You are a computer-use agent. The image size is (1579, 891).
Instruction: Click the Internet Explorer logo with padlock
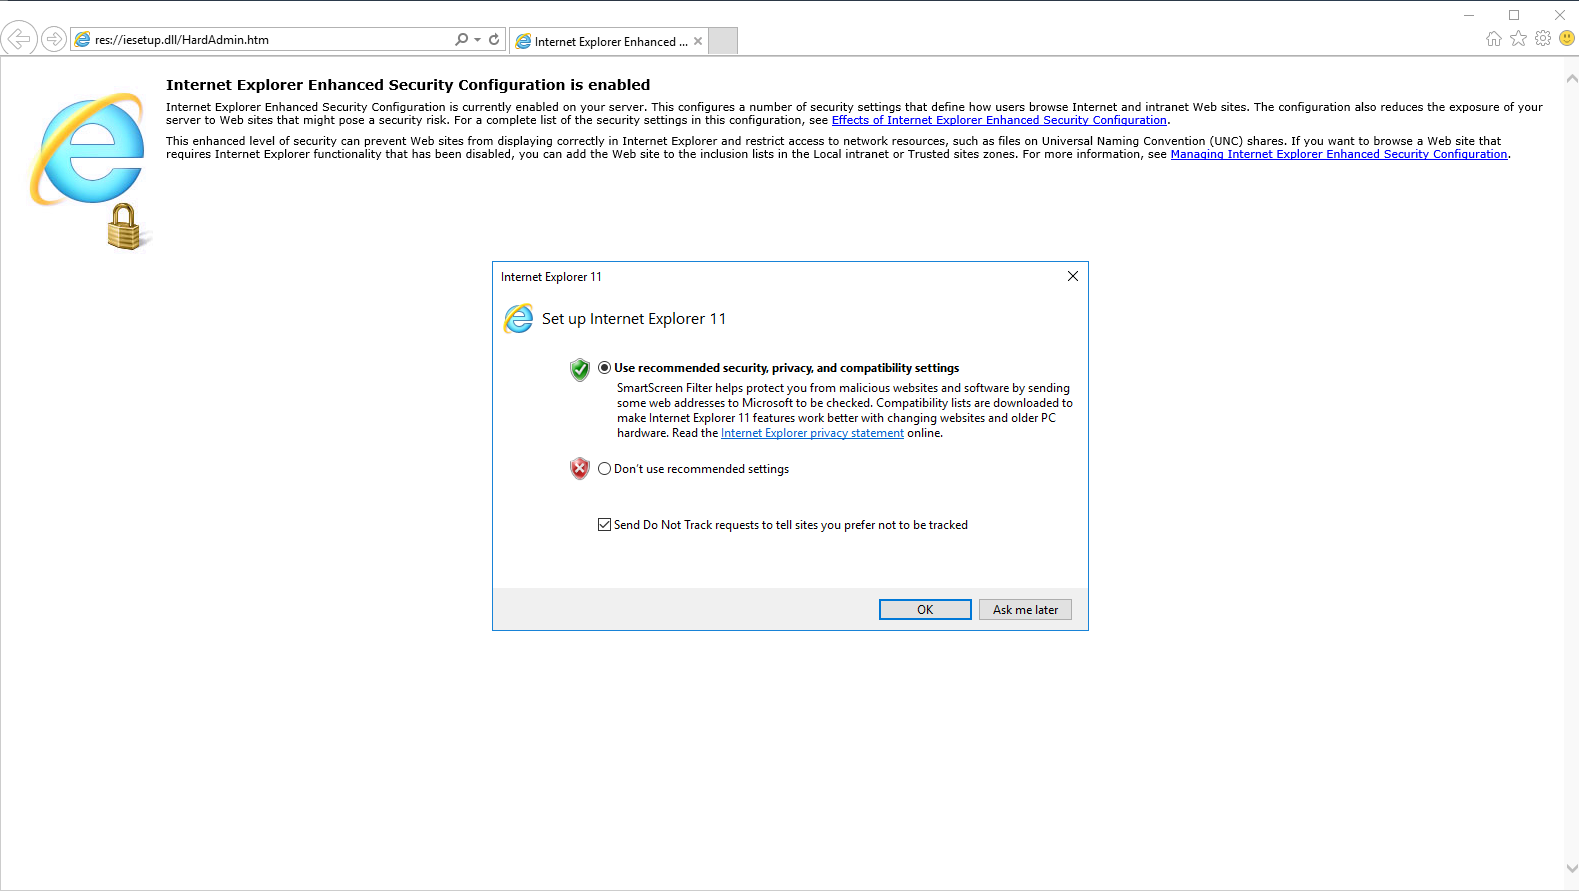90,170
